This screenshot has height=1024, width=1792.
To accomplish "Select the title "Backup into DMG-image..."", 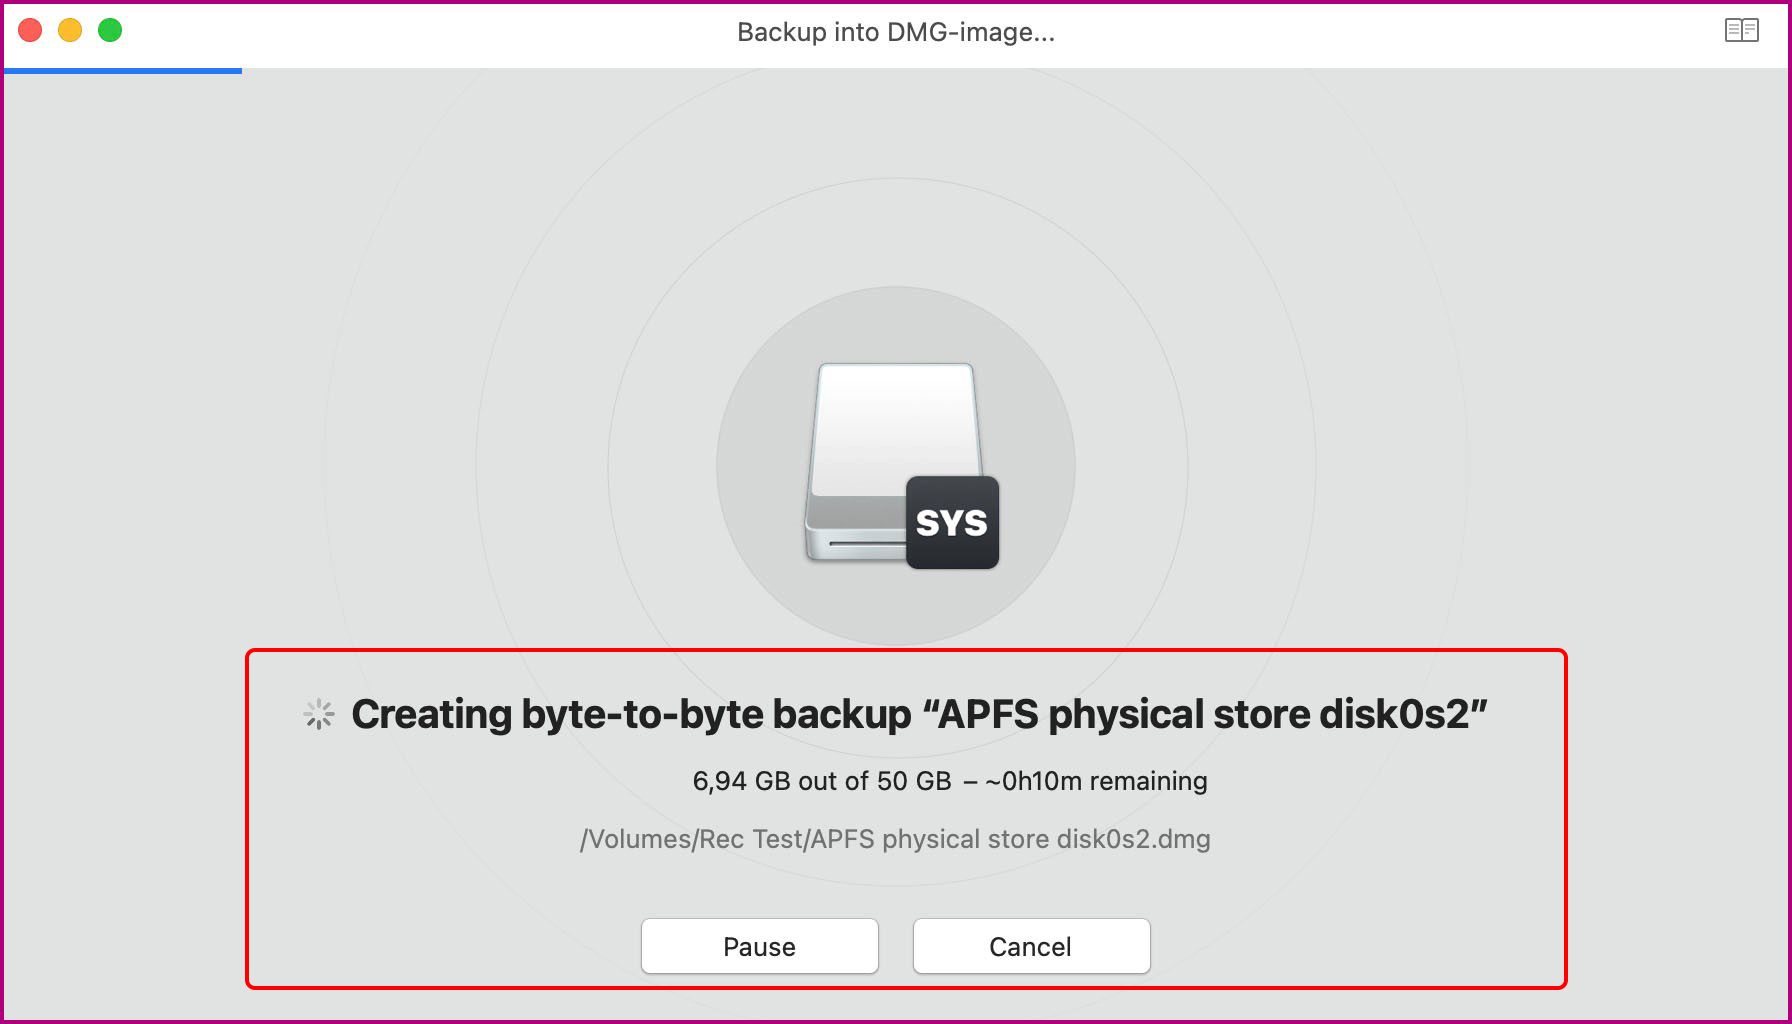I will [x=895, y=31].
